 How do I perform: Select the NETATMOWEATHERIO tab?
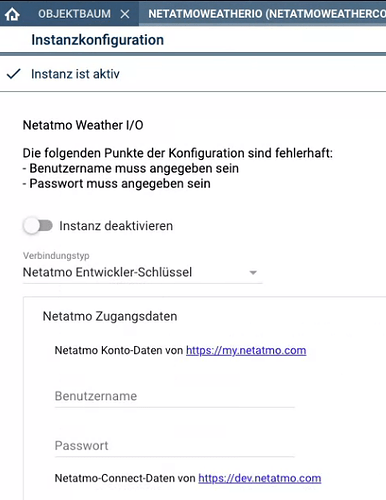coord(267,14)
